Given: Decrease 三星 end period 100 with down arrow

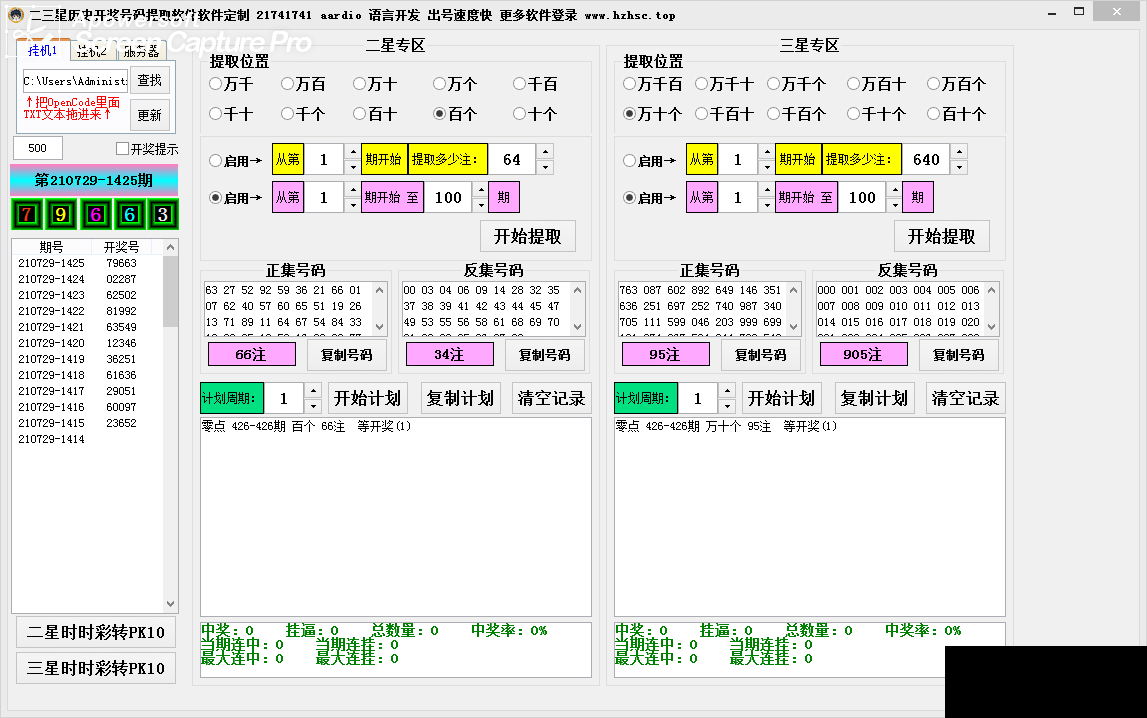Looking at the screenshot, I should (x=895, y=205).
